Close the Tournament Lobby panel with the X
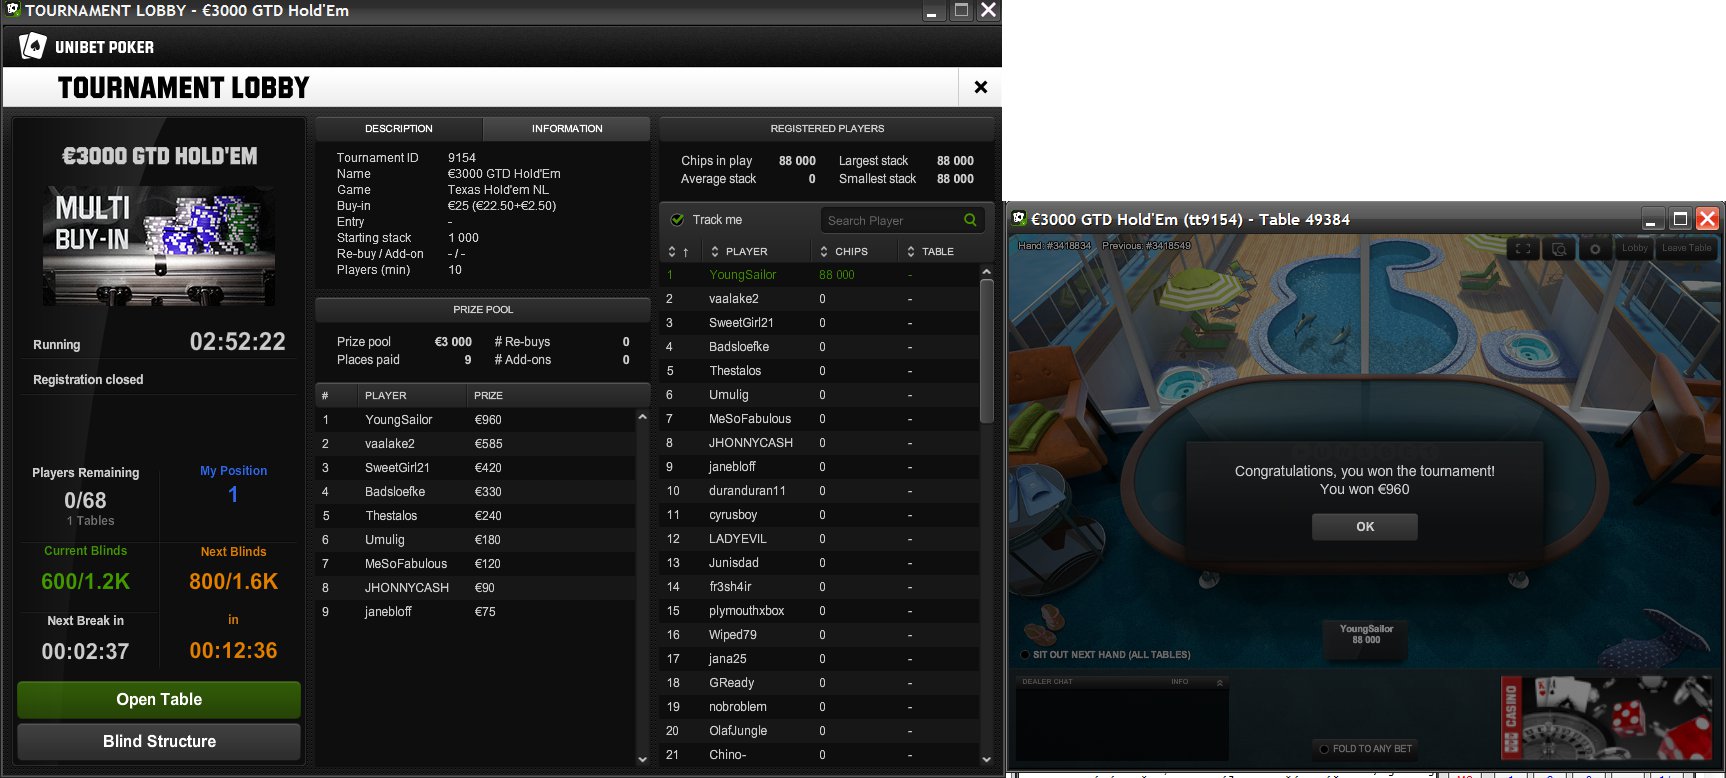 [981, 87]
